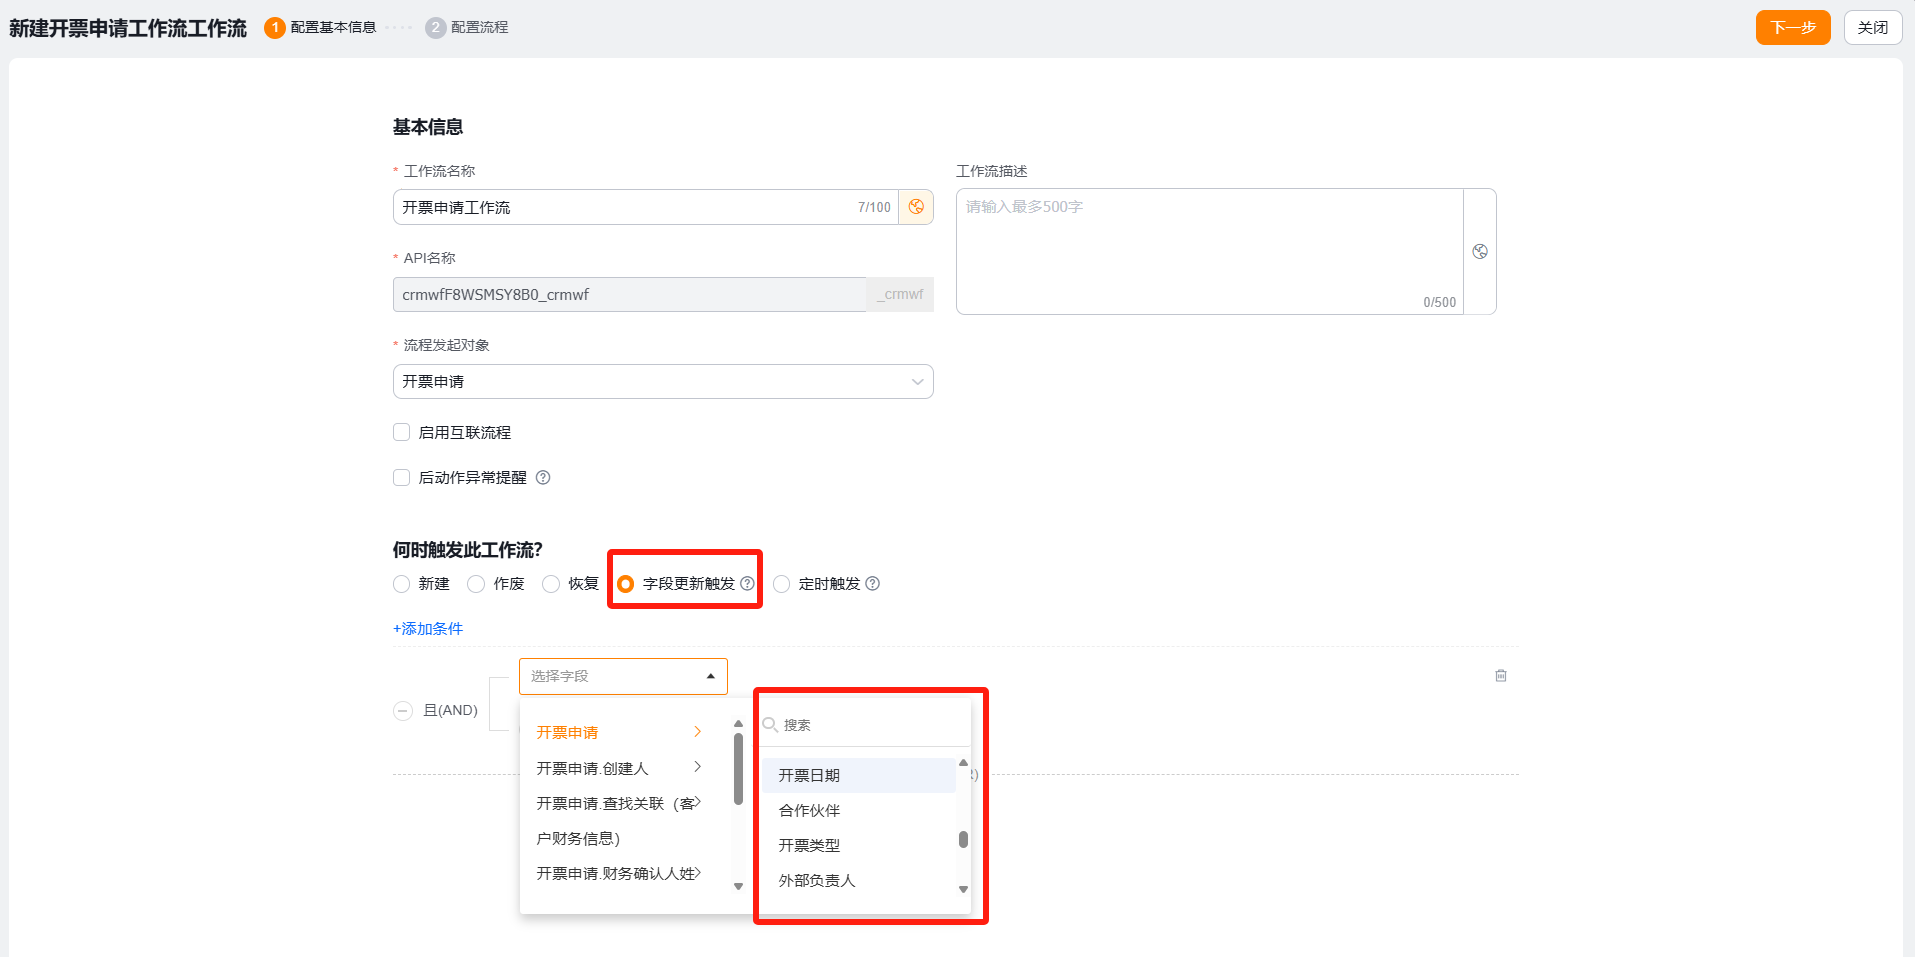Select the 新建 trigger radio button
The width and height of the screenshot is (1915, 957).
(x=402, y=584)
